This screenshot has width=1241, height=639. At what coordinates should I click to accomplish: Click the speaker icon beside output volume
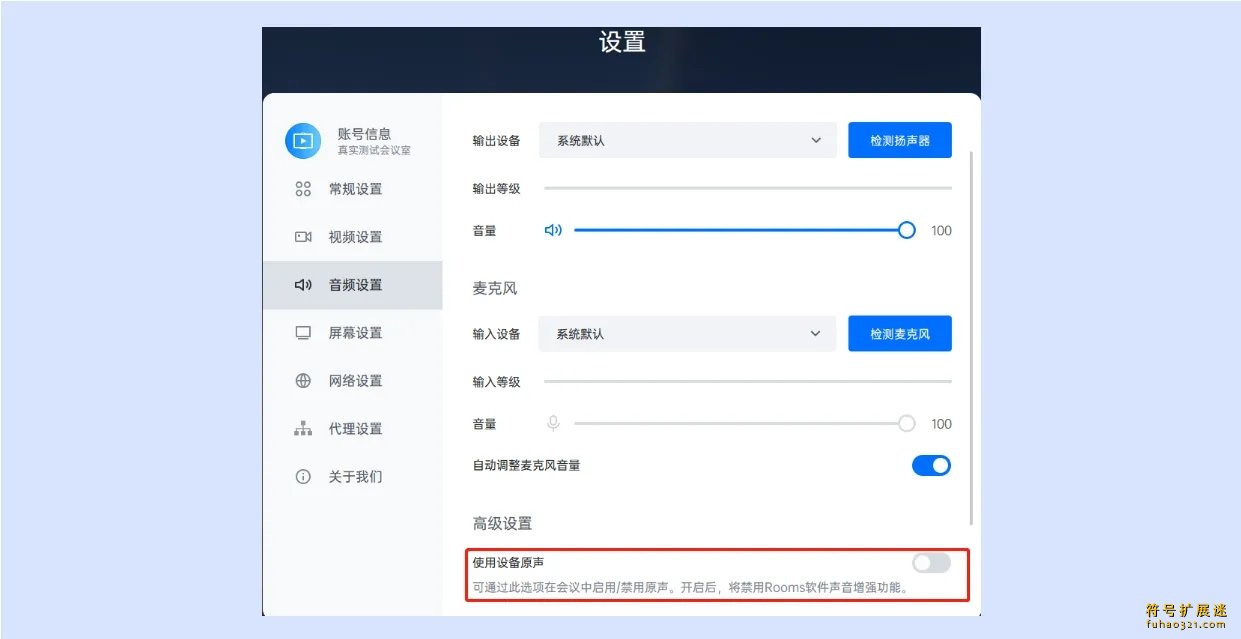coord(554,229)
